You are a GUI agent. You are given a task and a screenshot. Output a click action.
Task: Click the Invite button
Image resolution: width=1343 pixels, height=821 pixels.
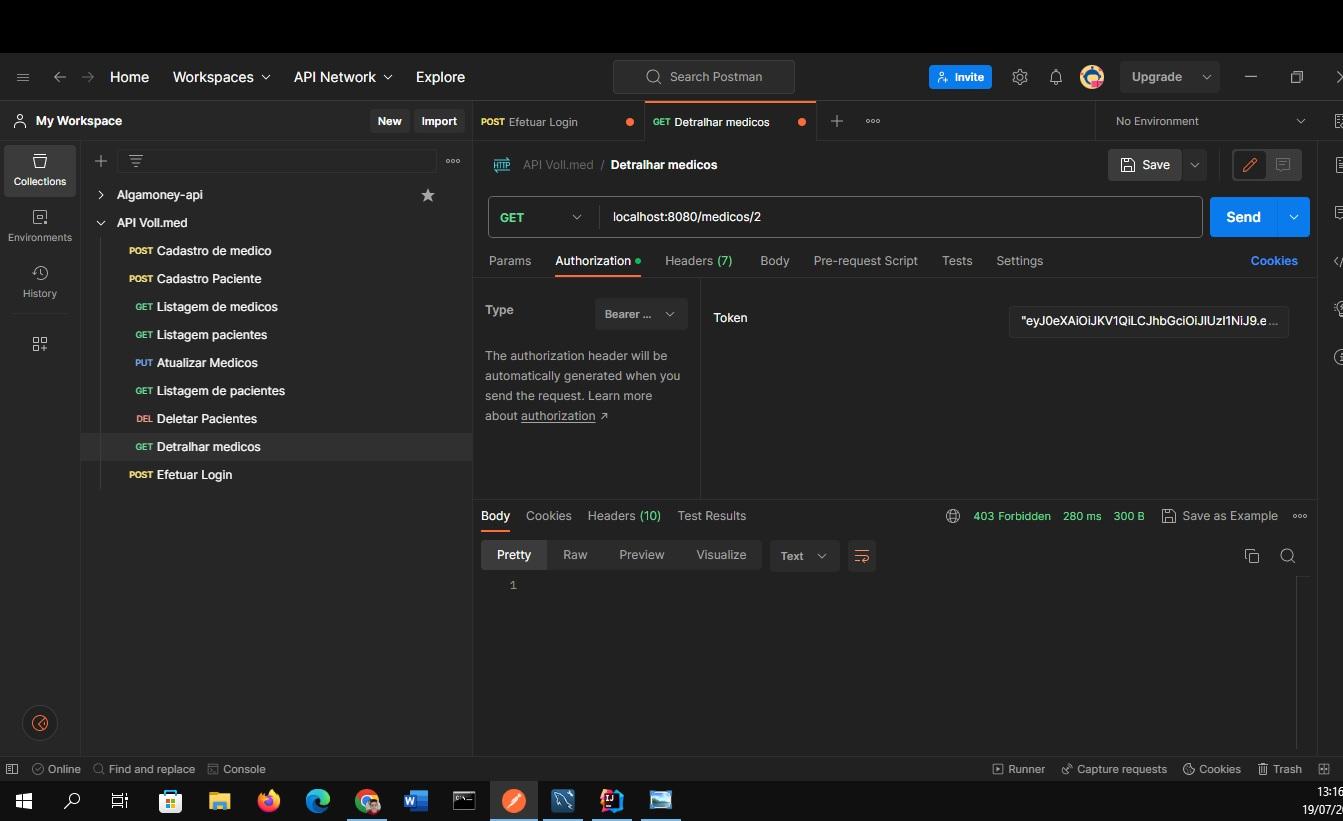[960, 77]
